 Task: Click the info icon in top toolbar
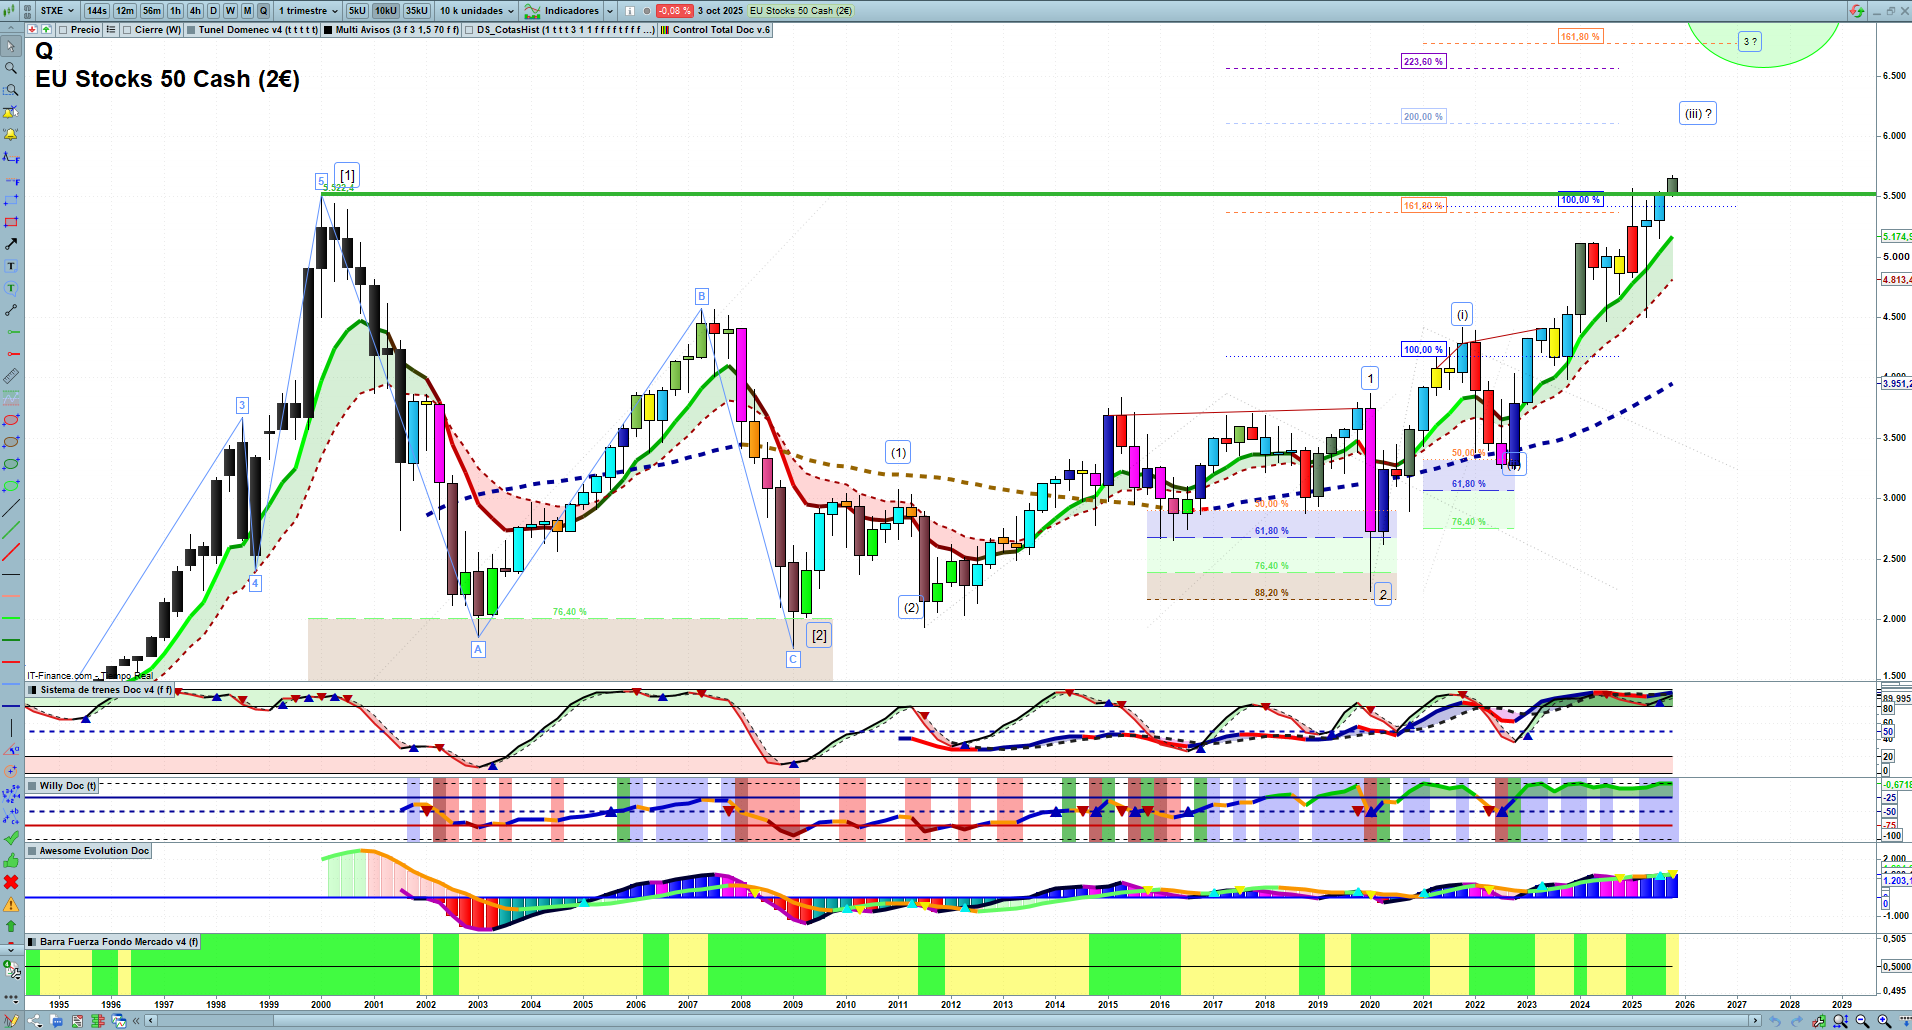point(630,11)
